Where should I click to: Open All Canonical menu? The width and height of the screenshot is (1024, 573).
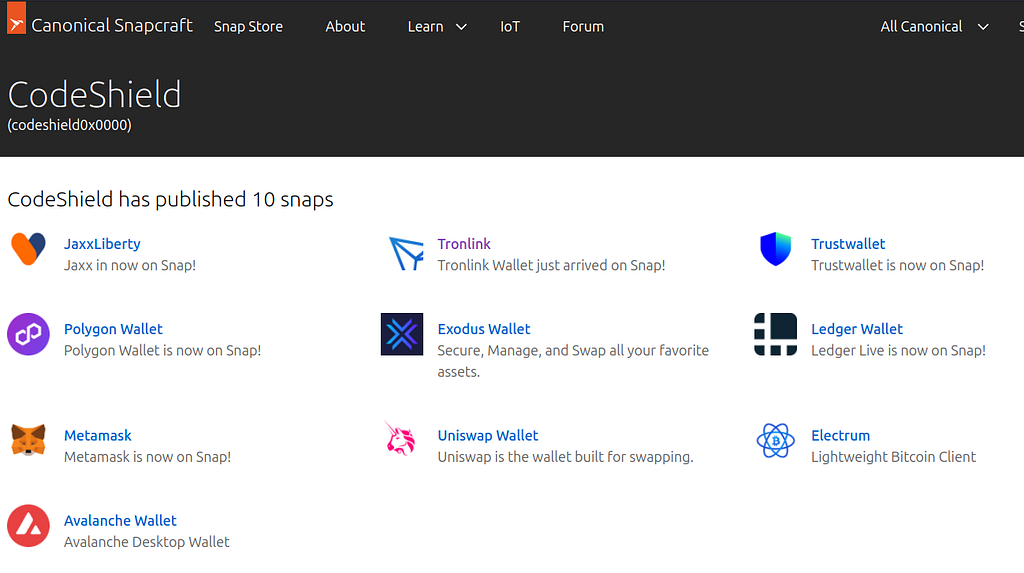click(921, 26)
